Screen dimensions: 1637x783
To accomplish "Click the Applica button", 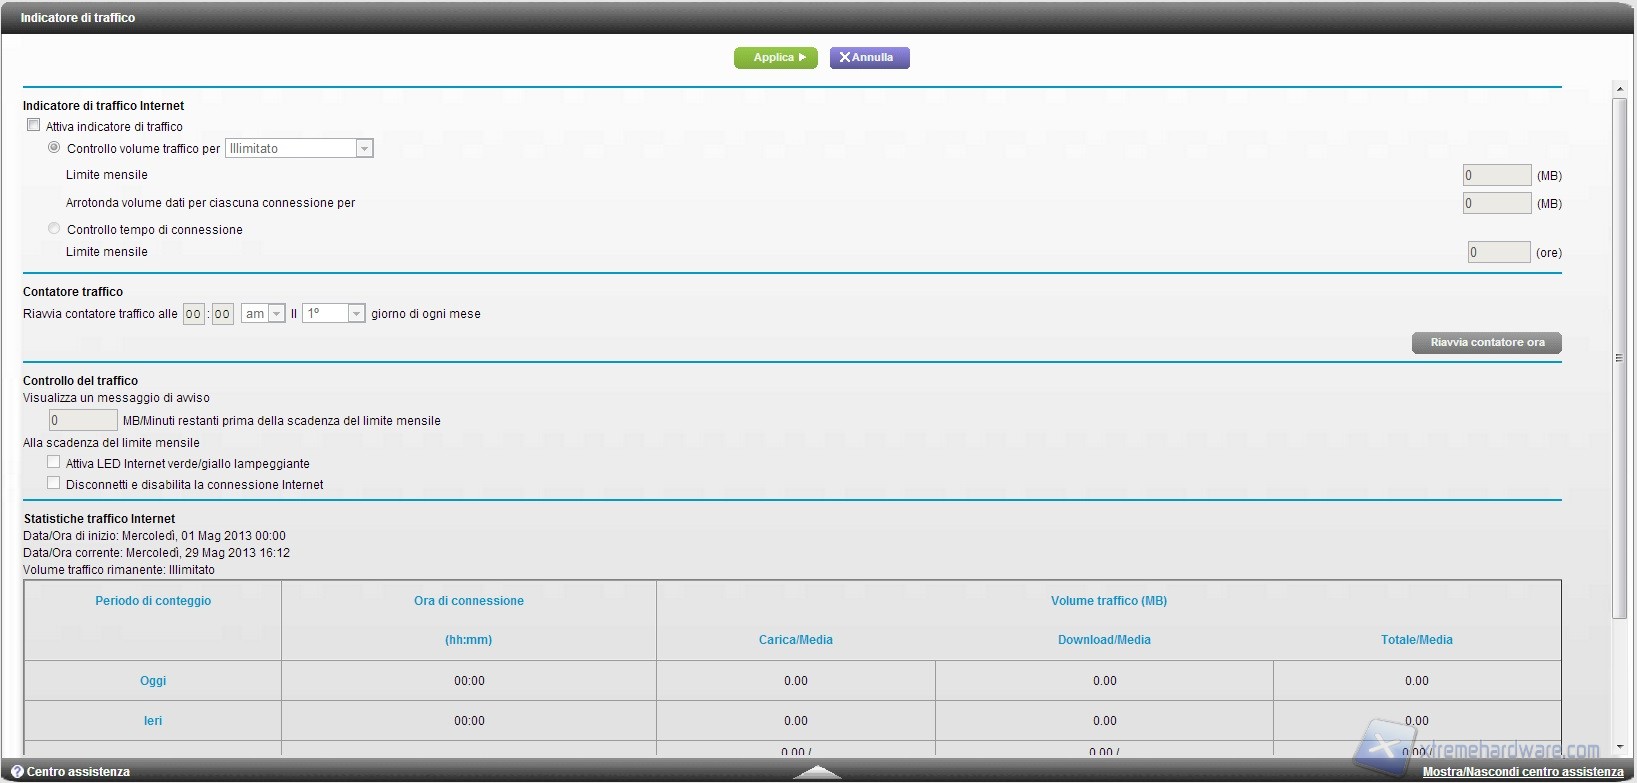I will tap(775, 58).
